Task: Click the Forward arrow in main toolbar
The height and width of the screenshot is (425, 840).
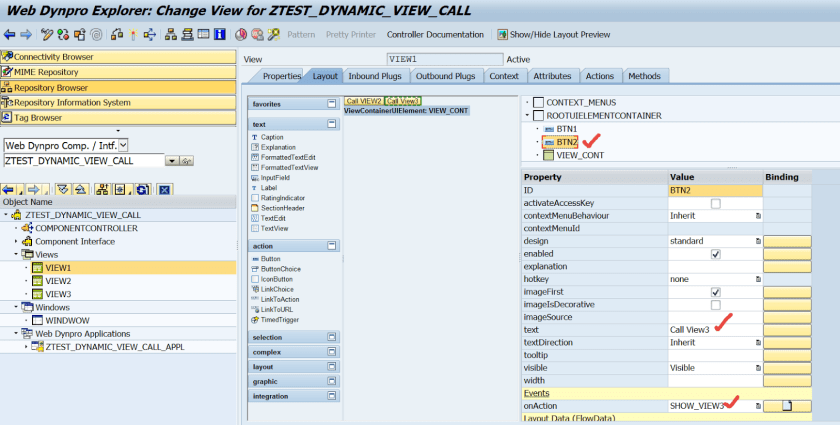Action: [26, 35]
